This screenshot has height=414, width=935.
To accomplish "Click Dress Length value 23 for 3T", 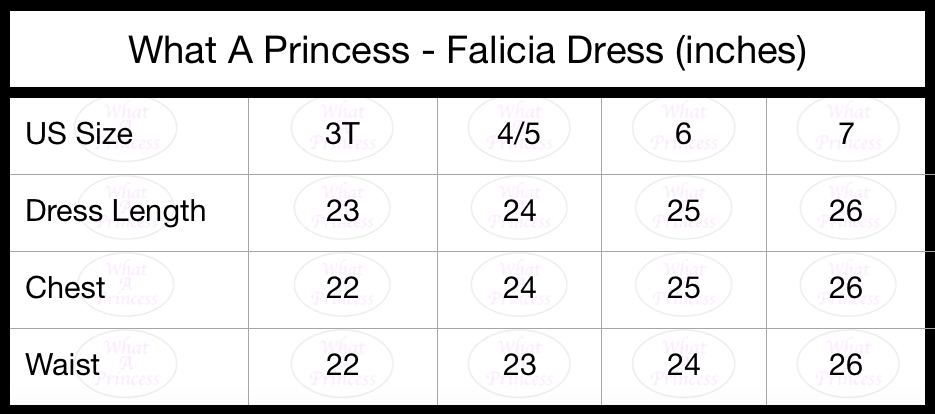I will (342, 211).
